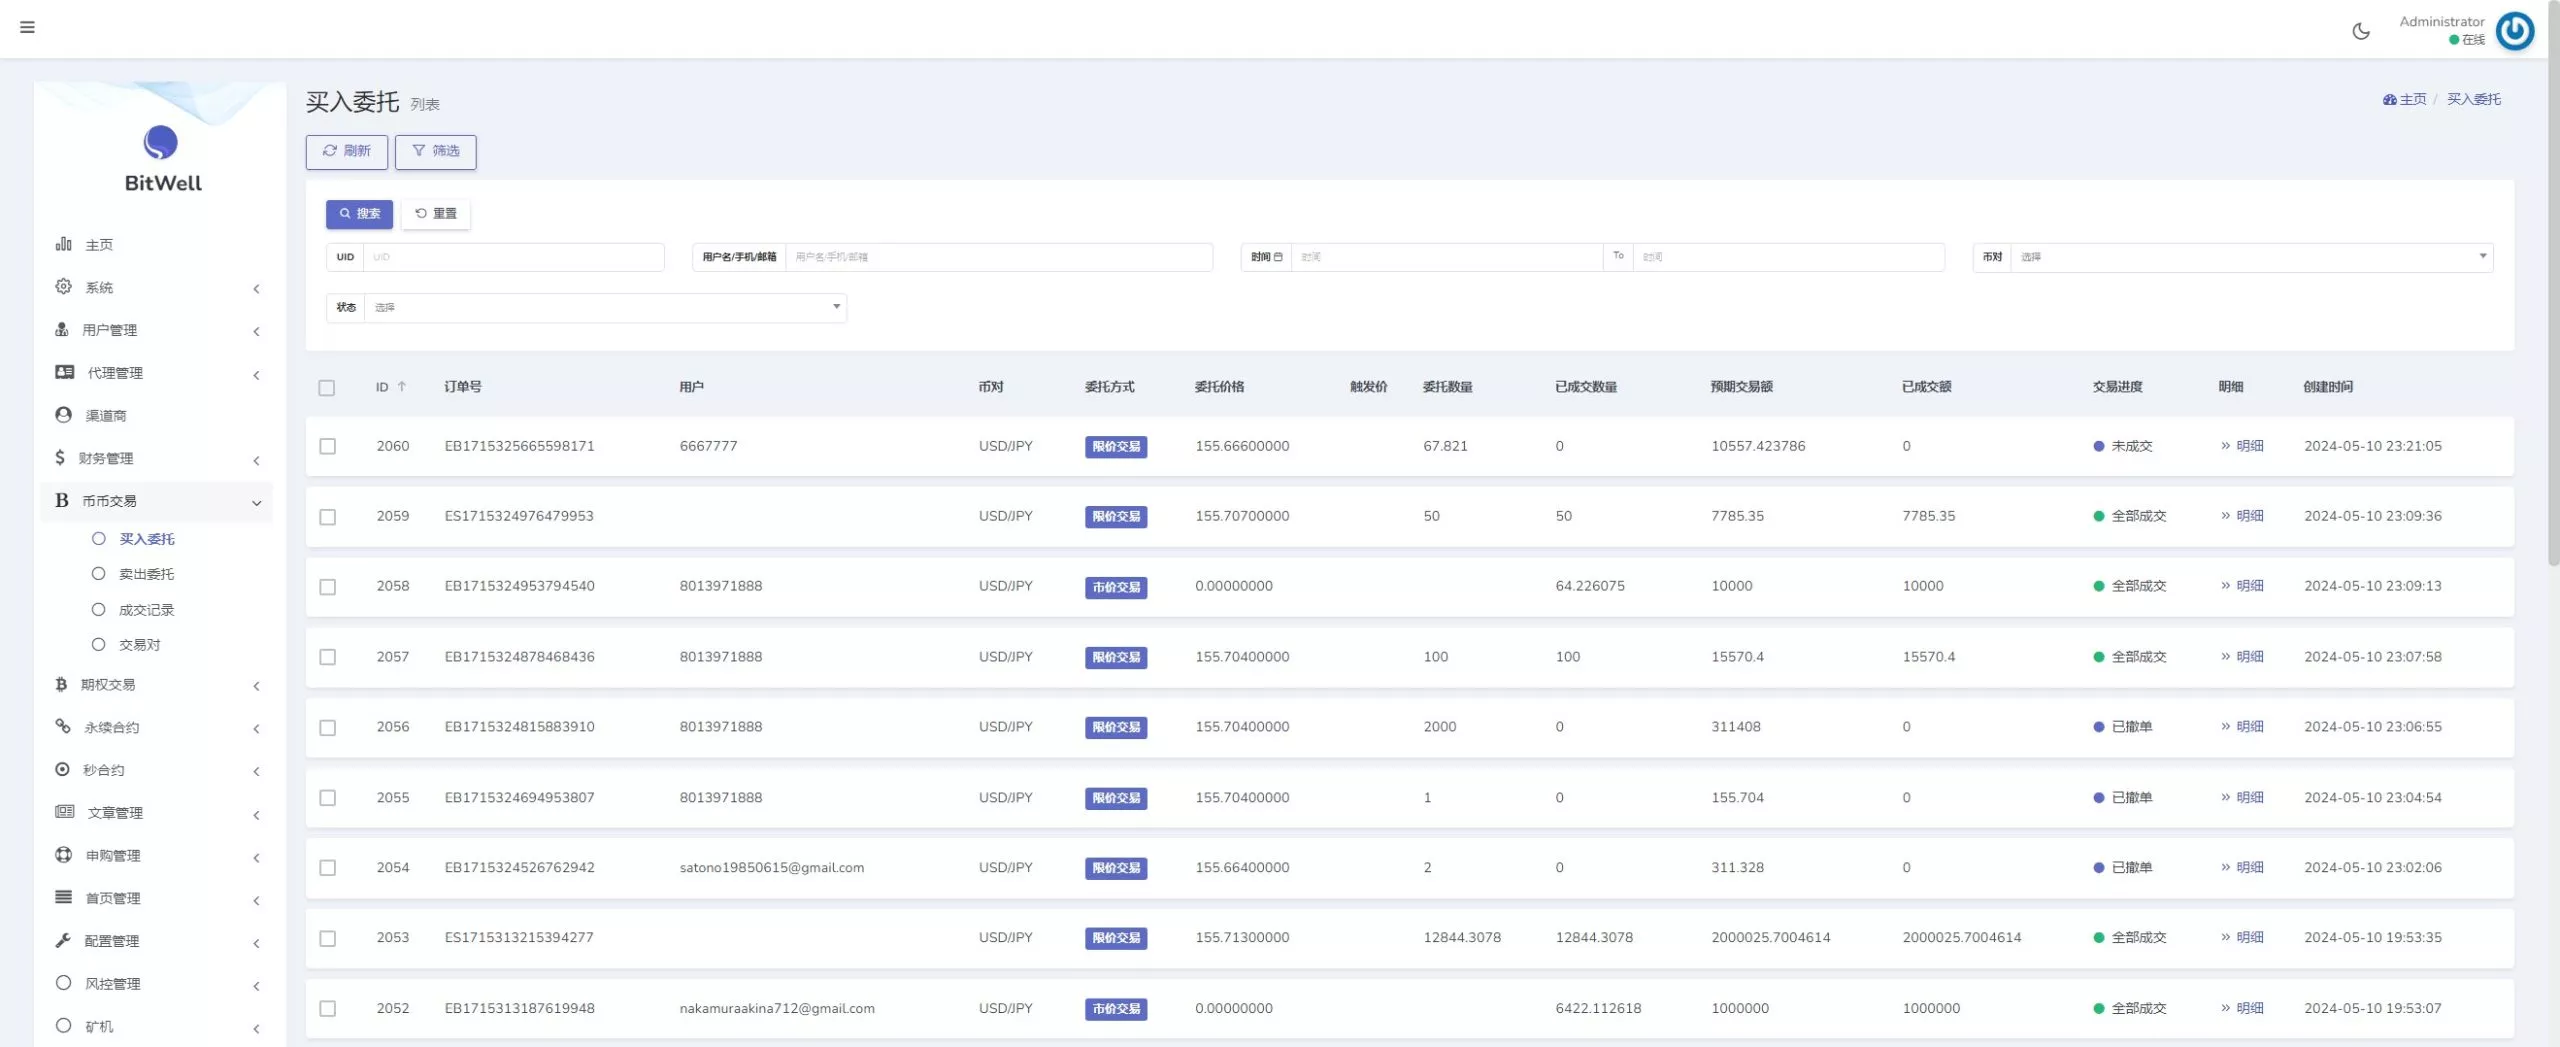
Task: Check the select-all checkbox in table header
Action: pyautogui.click(x=327, y=388)
